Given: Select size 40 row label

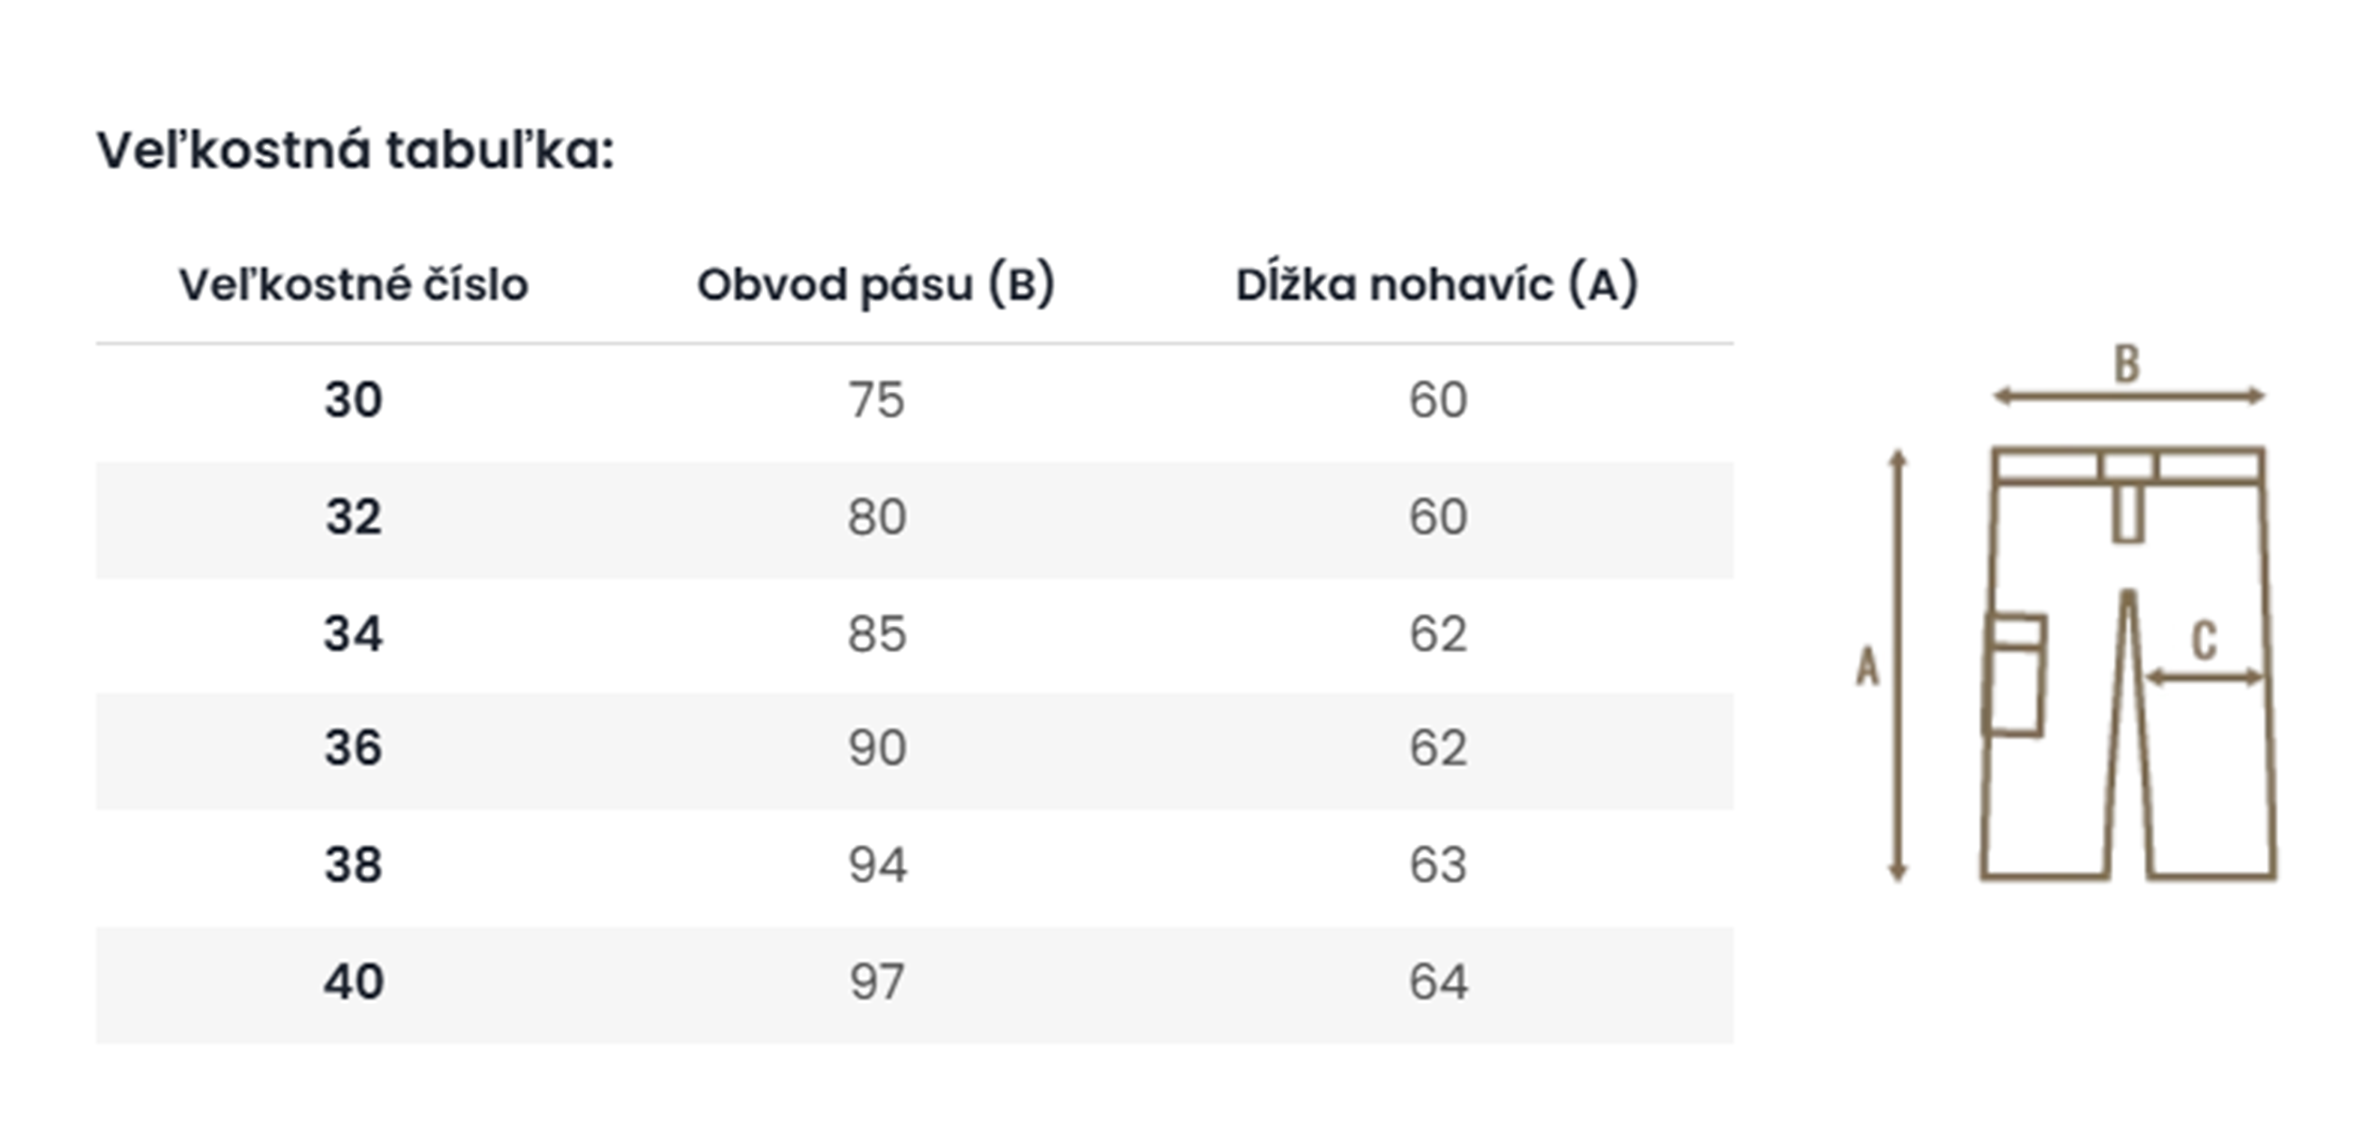Looking at the screenshot, I should (x=353, y=982).
